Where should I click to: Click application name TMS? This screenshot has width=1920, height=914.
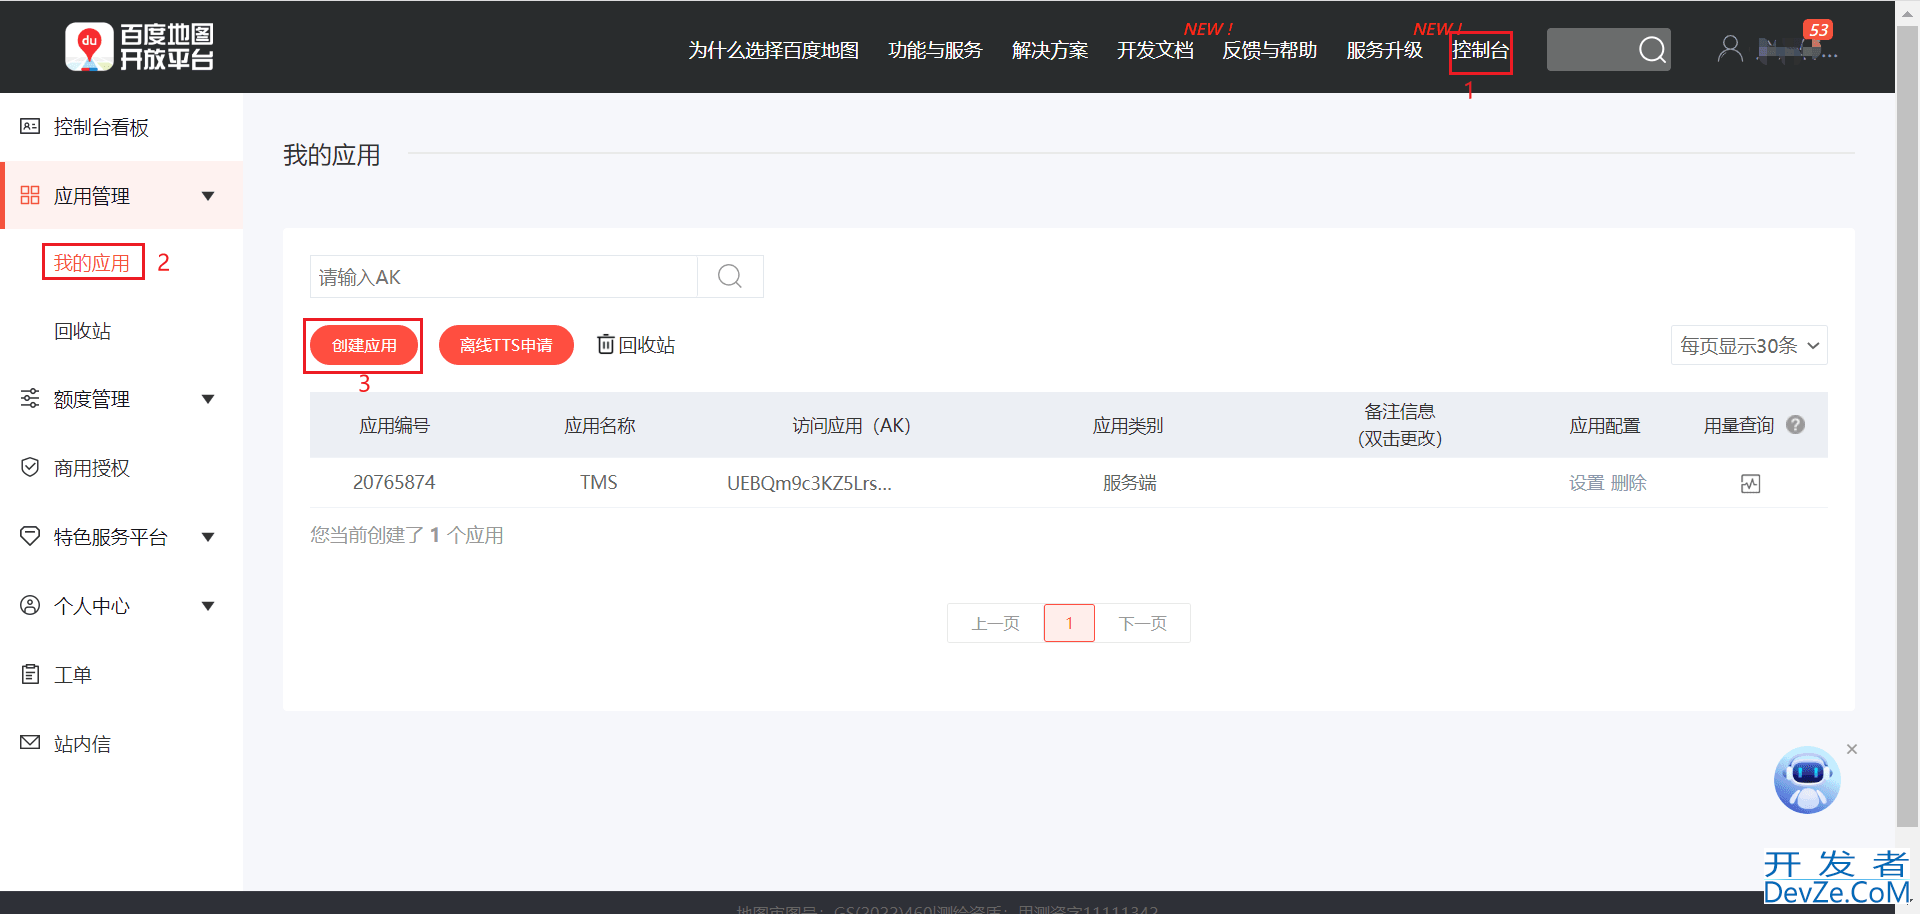(599, 482)
